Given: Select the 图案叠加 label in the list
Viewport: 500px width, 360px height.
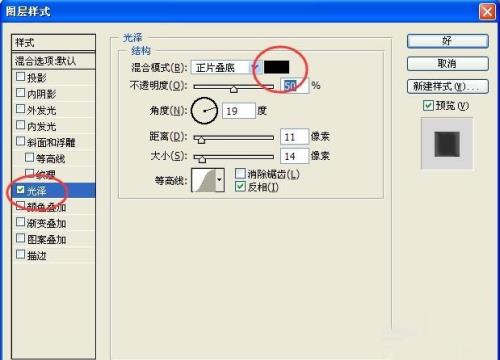Looking at the screenshot, I should click(x=46, y=239).
